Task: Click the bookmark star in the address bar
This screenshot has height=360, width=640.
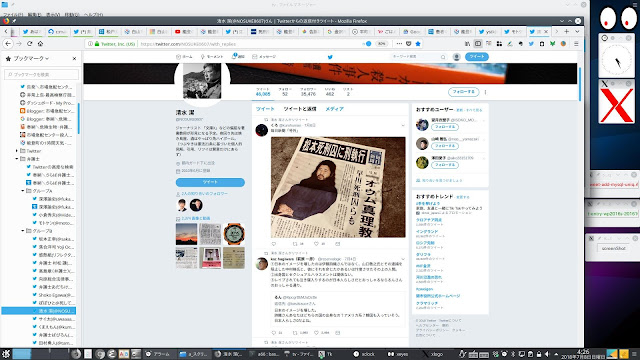Action: 418,44
